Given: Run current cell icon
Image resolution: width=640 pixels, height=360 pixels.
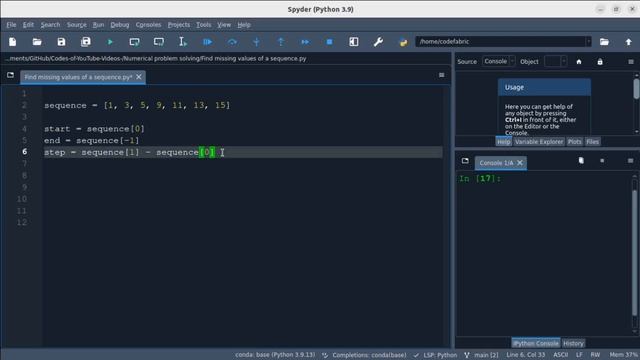Looking at the screenshot, I should pos(134,42).
